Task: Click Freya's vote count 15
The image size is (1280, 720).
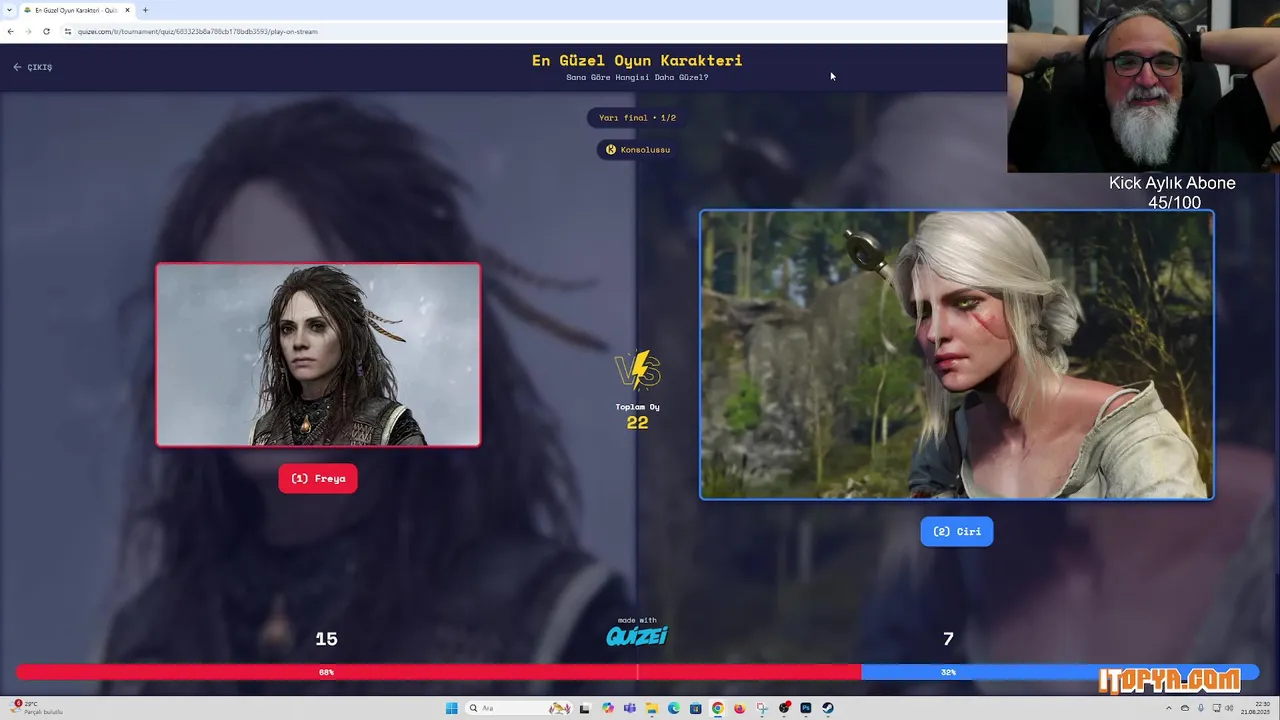Action: coord(326,639)
